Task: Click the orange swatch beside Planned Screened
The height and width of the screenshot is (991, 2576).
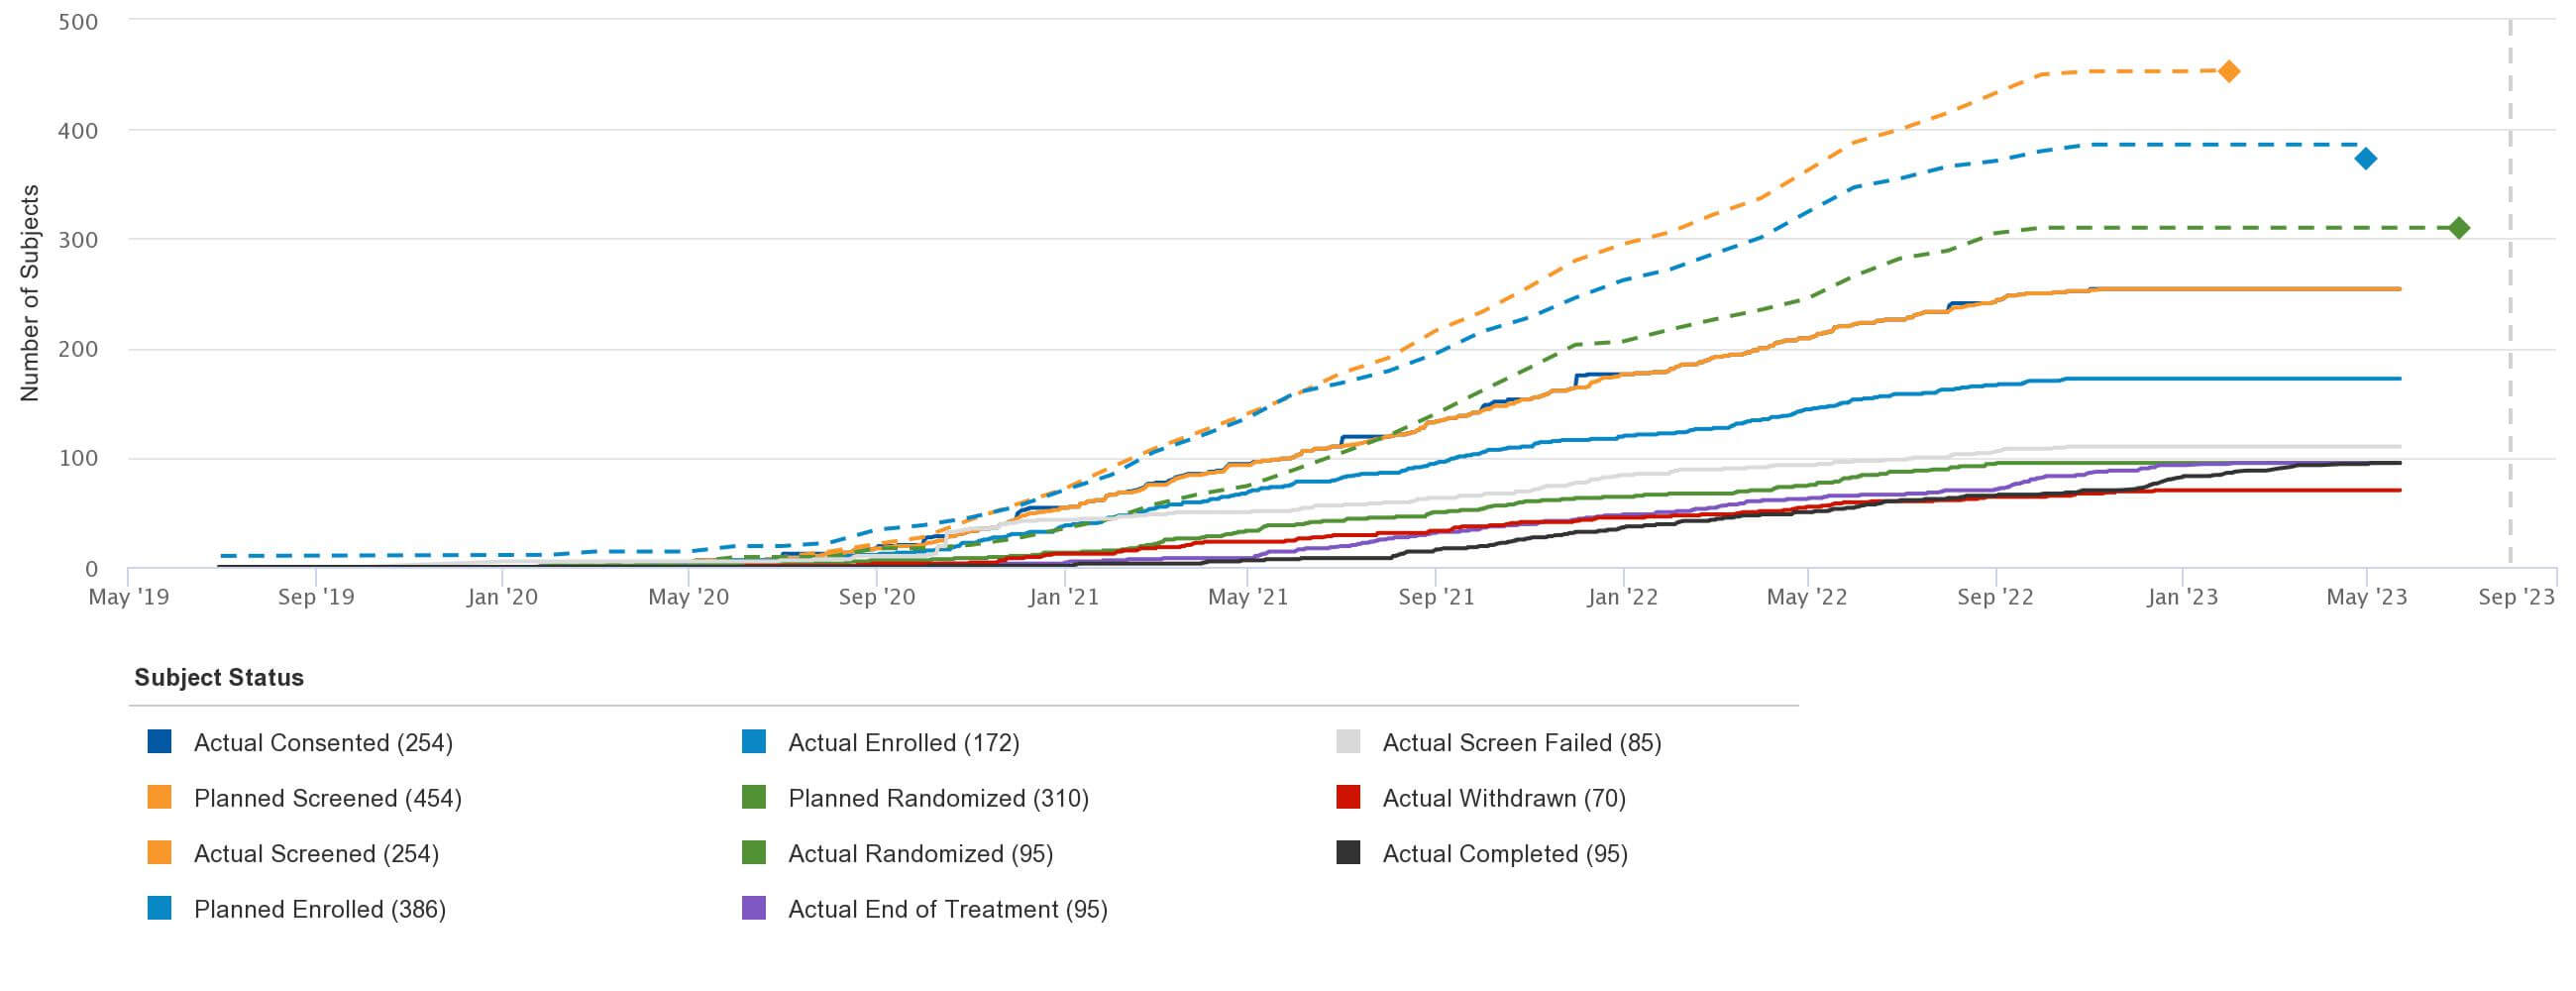Action: (x=159, y=798)
